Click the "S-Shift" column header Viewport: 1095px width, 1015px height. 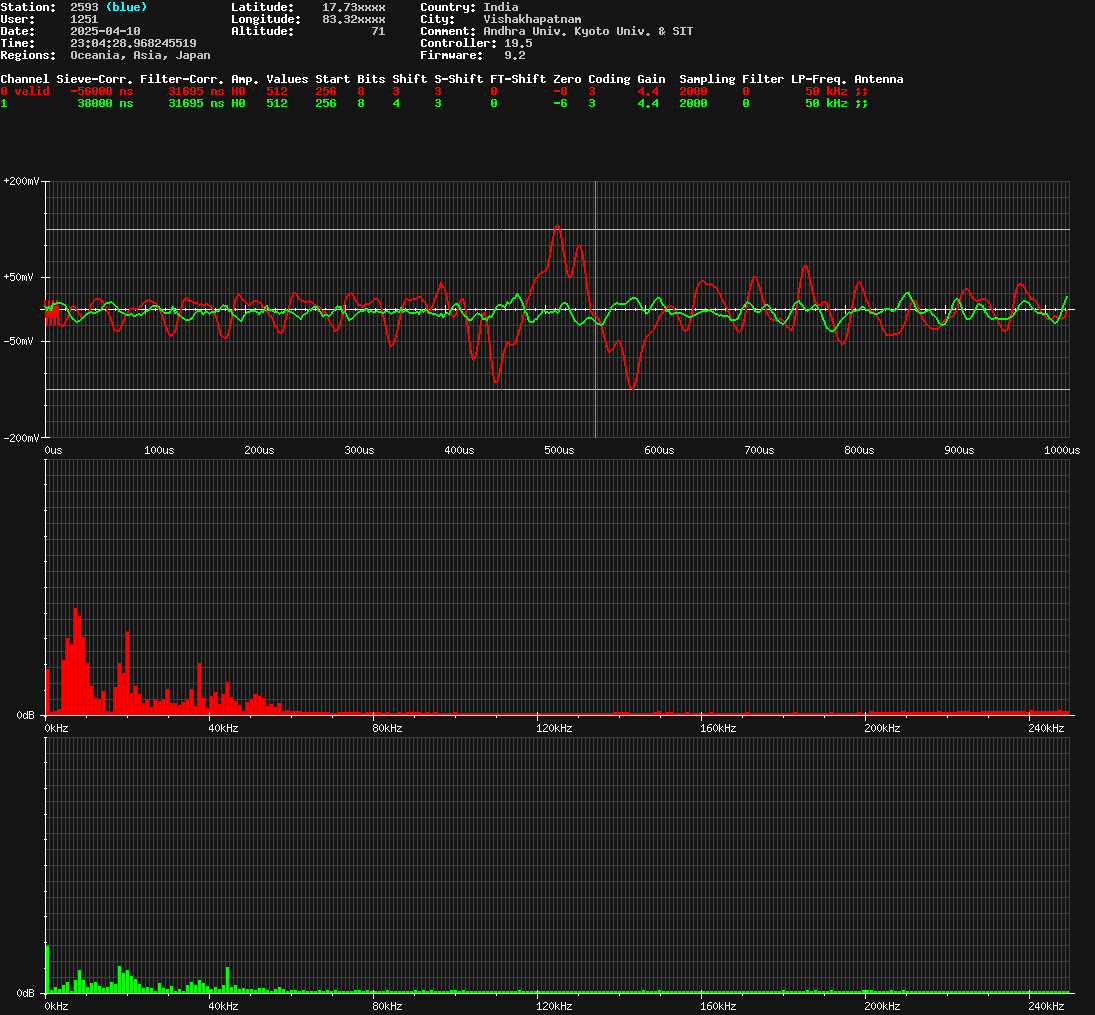[x=458, y=79]
